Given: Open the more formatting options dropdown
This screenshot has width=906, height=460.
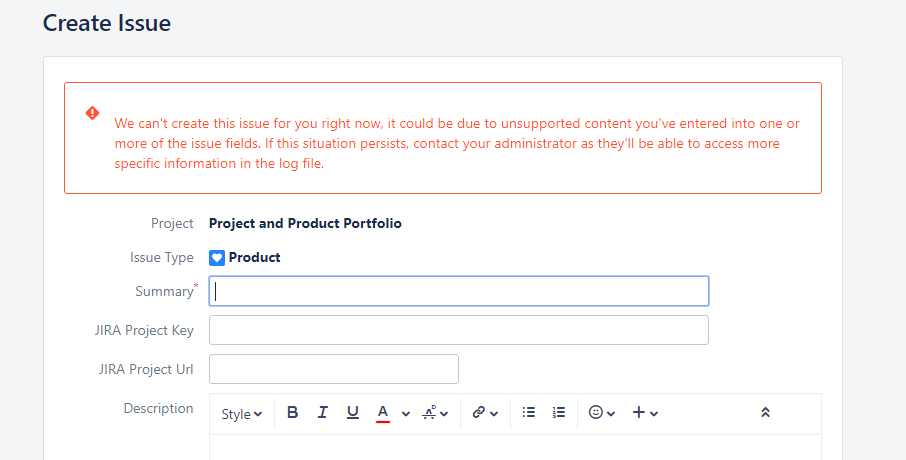Looking at the screenshot, I should [x=435, y=413].
